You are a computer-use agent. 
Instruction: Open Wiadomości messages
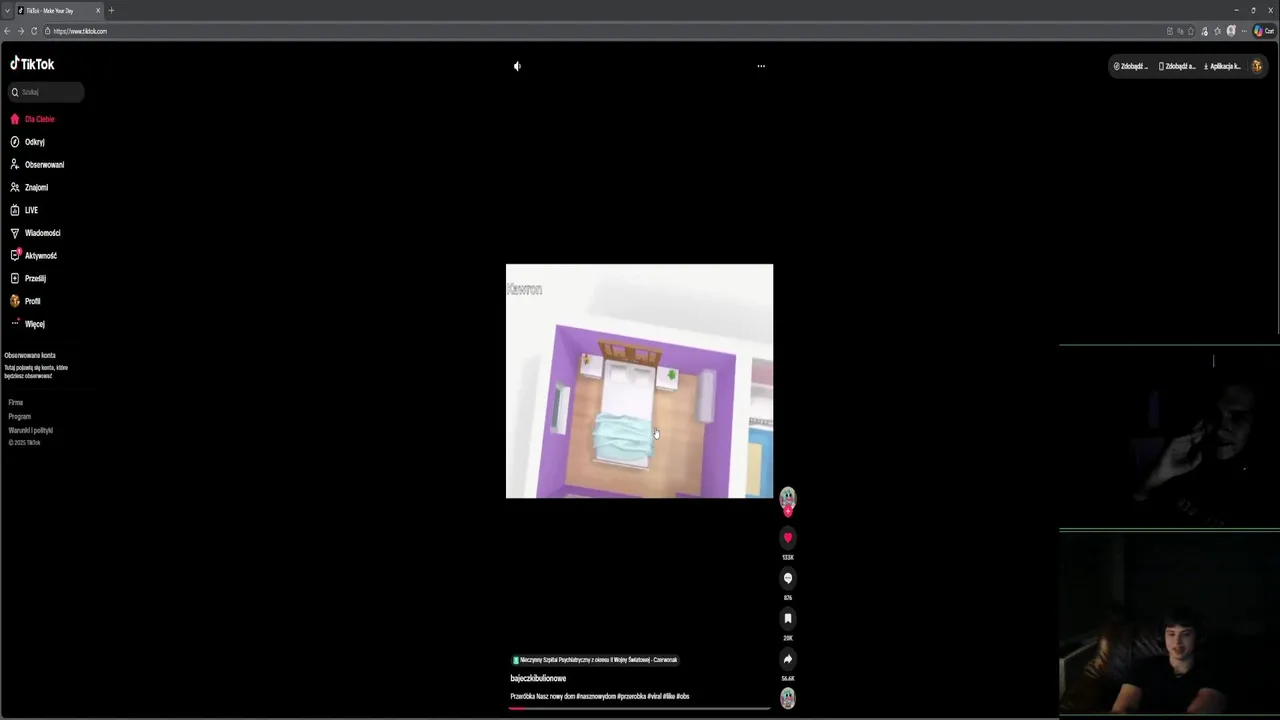[35, 233]
